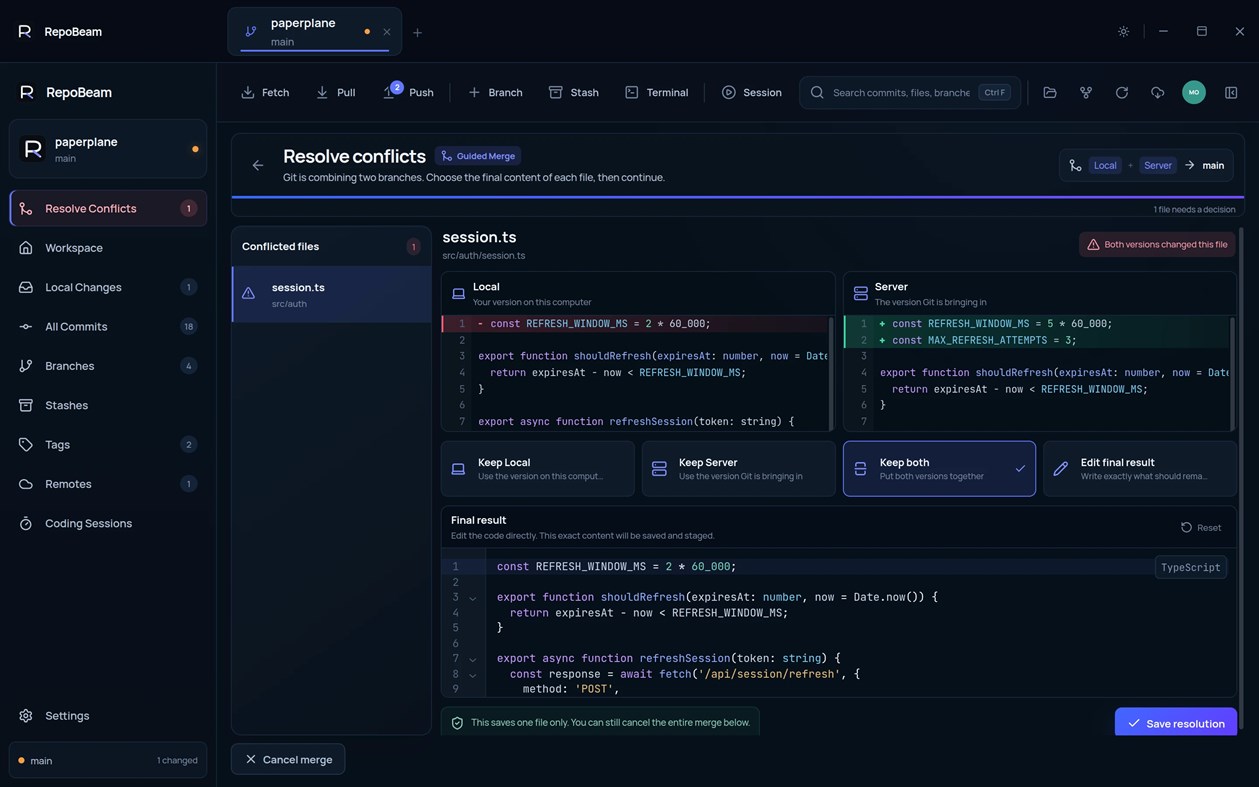Image resolution: width=1259 pixels, height=787 pixels.
Task: Click the Server icon in pane header
Action: coord(860,294)
